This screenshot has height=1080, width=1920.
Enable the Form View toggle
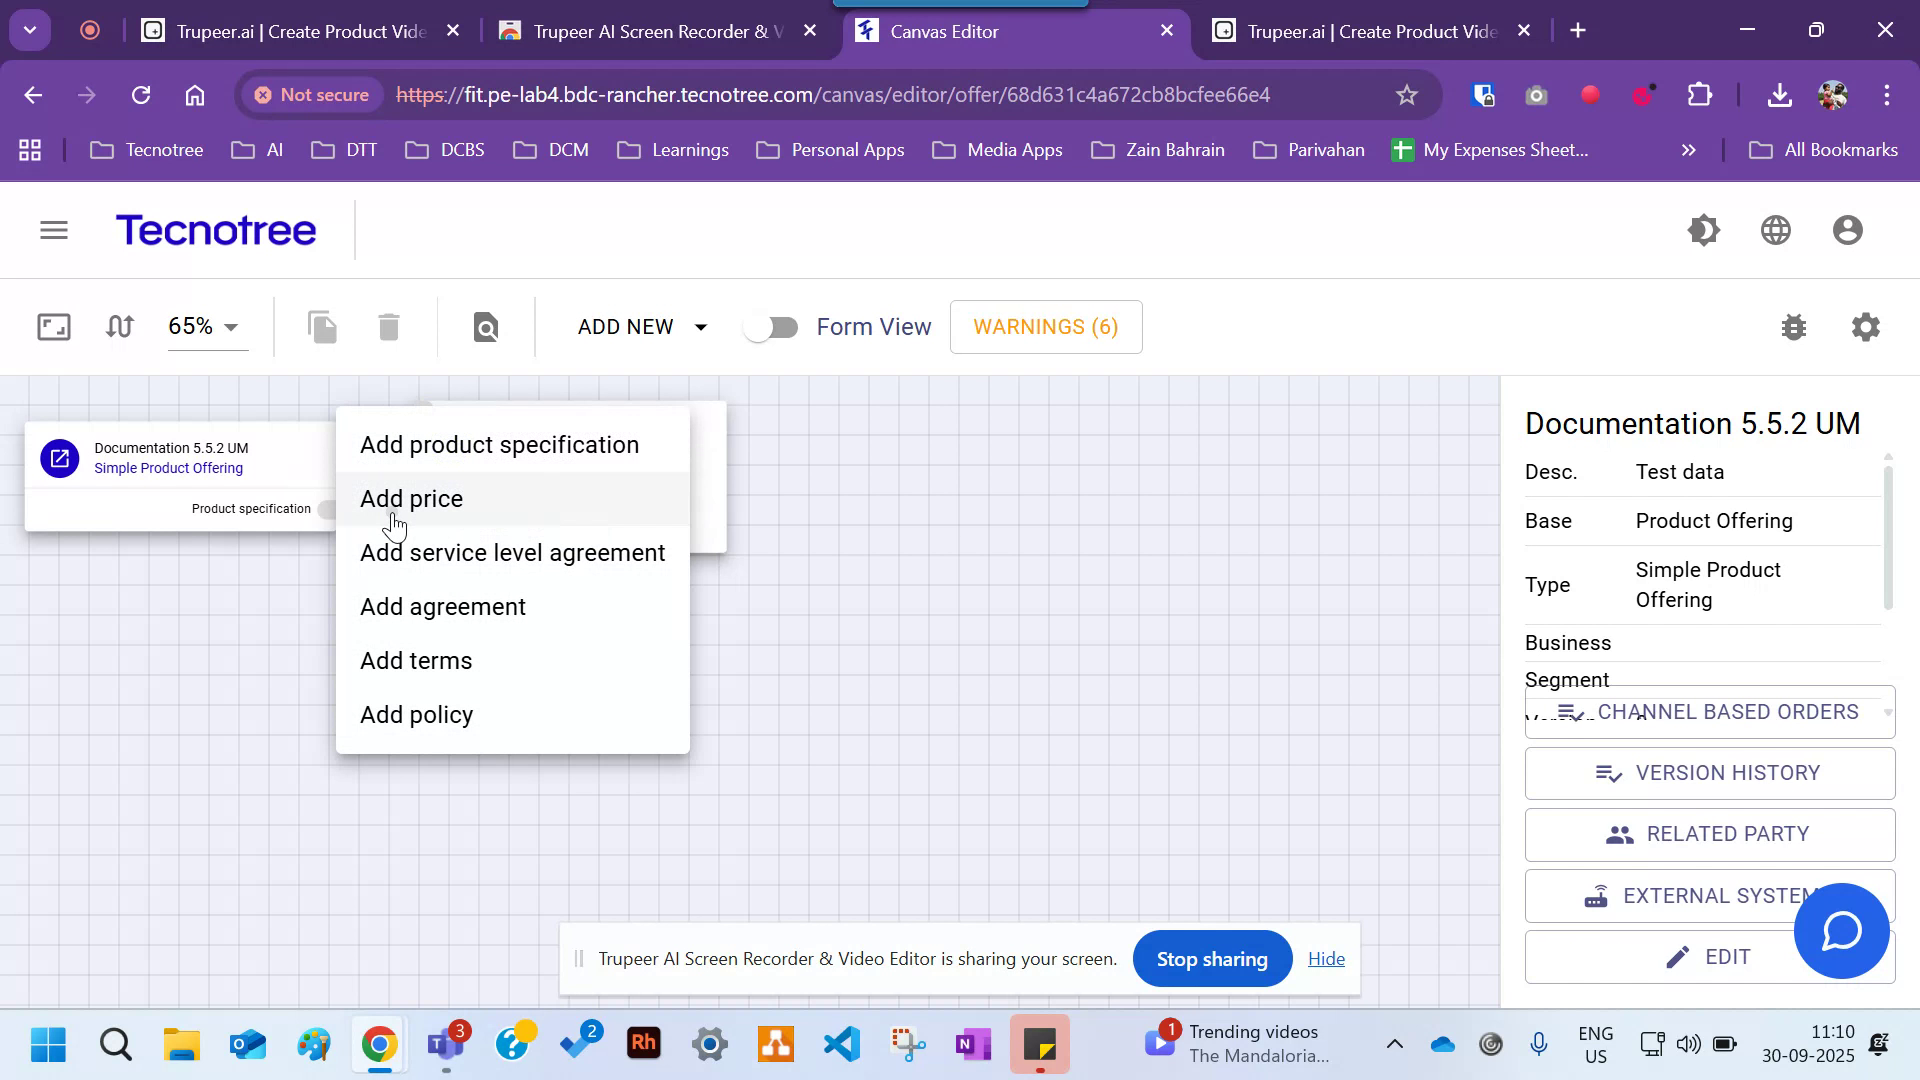[x=772, y=327]
